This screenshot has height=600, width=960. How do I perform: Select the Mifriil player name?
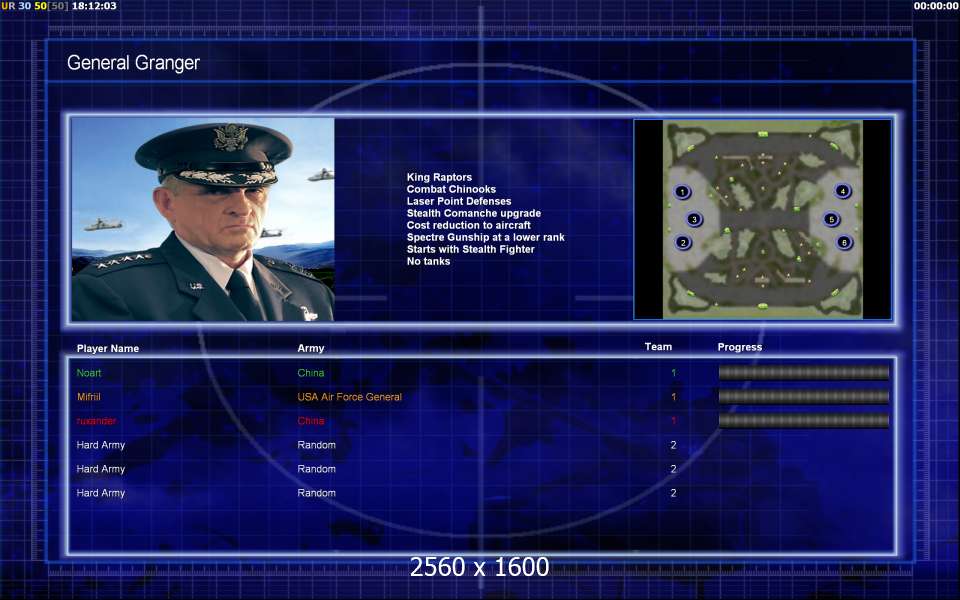(89, 397)
